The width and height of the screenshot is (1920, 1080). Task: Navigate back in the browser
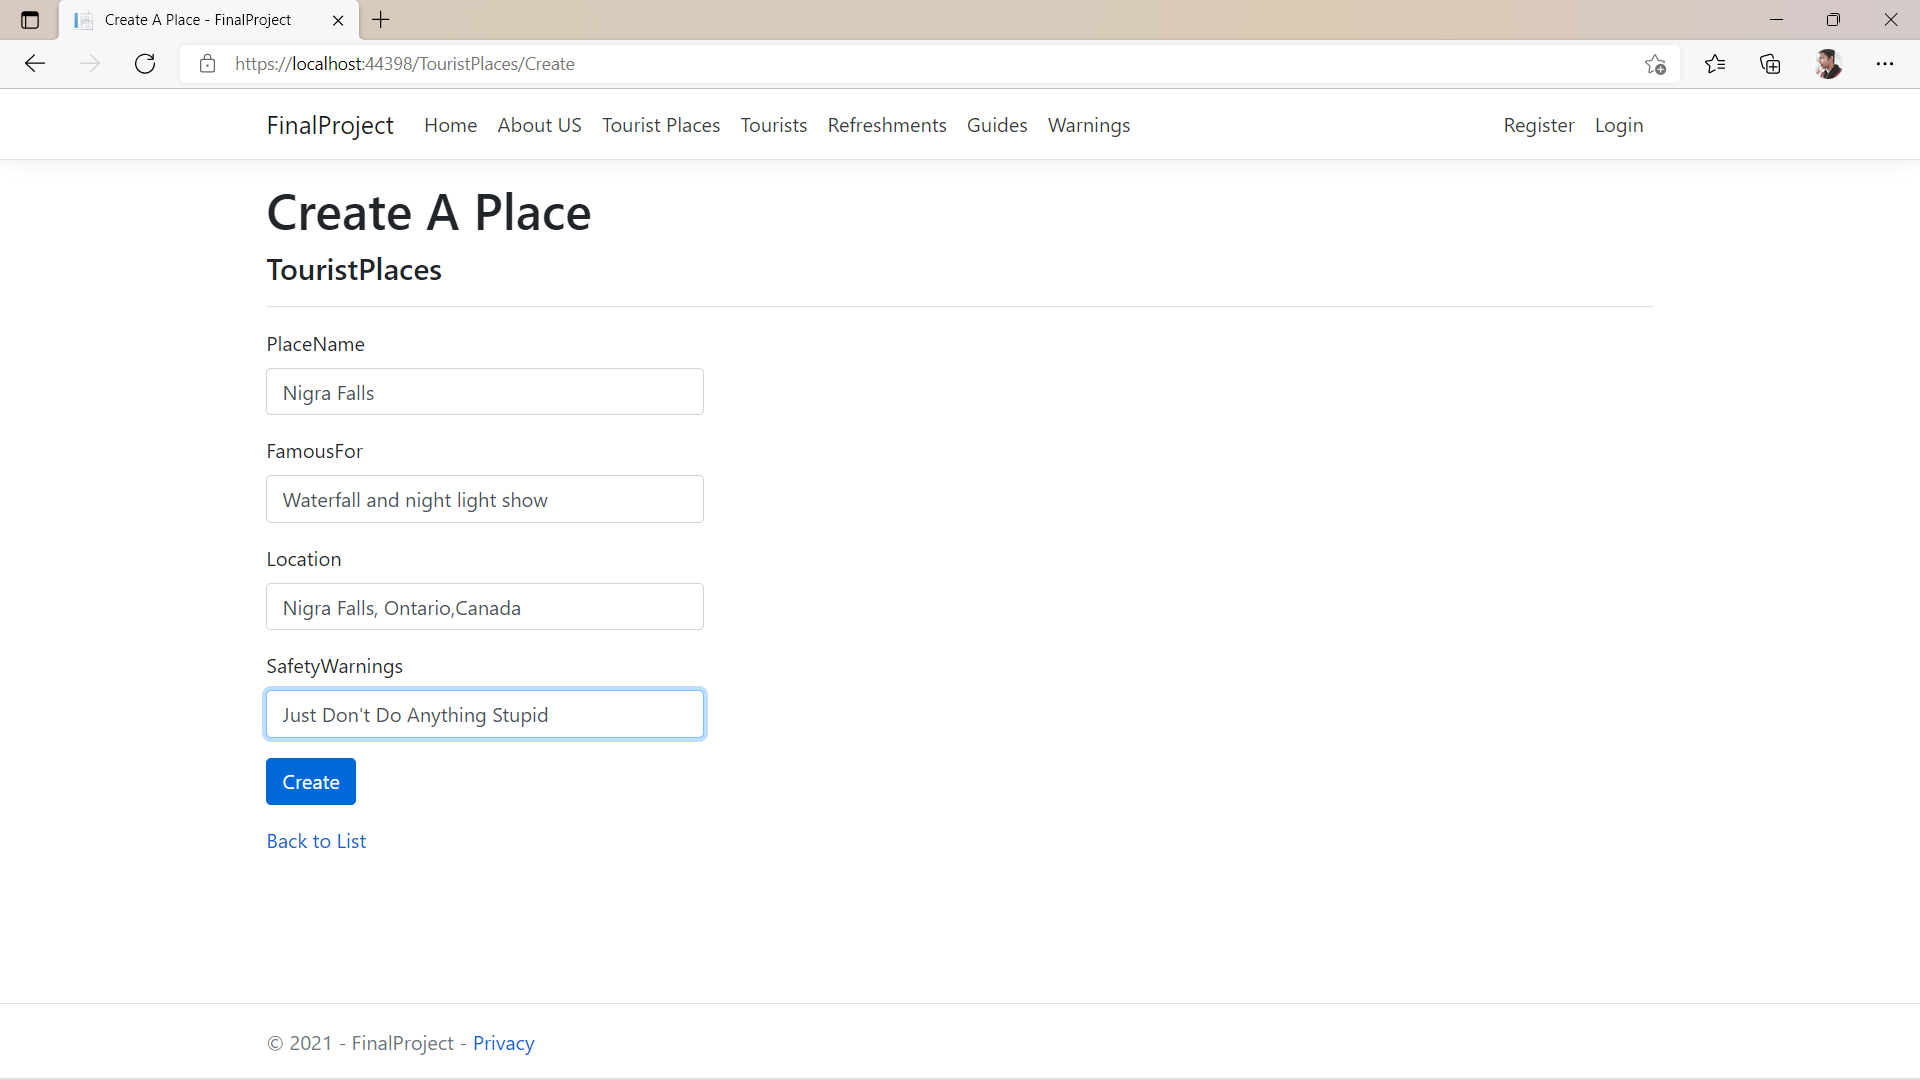point(35,63)
